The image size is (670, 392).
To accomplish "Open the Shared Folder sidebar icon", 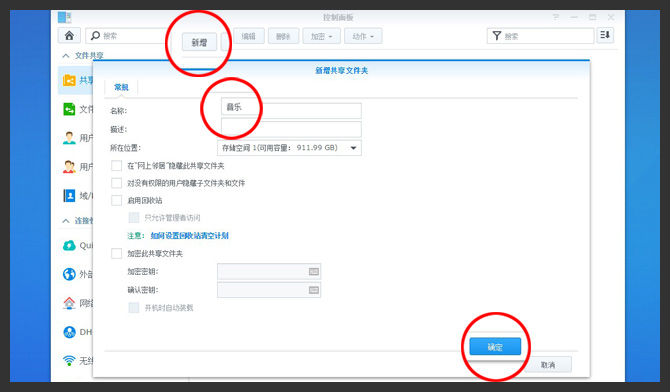I will [x=69, y=80].
